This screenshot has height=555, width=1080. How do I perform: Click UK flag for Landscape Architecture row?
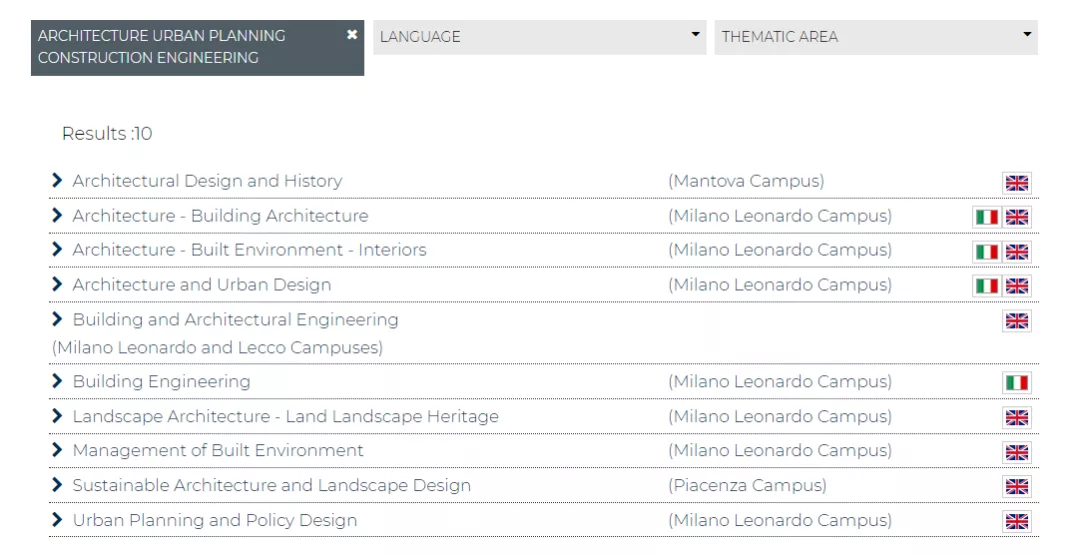(1016, 418)
